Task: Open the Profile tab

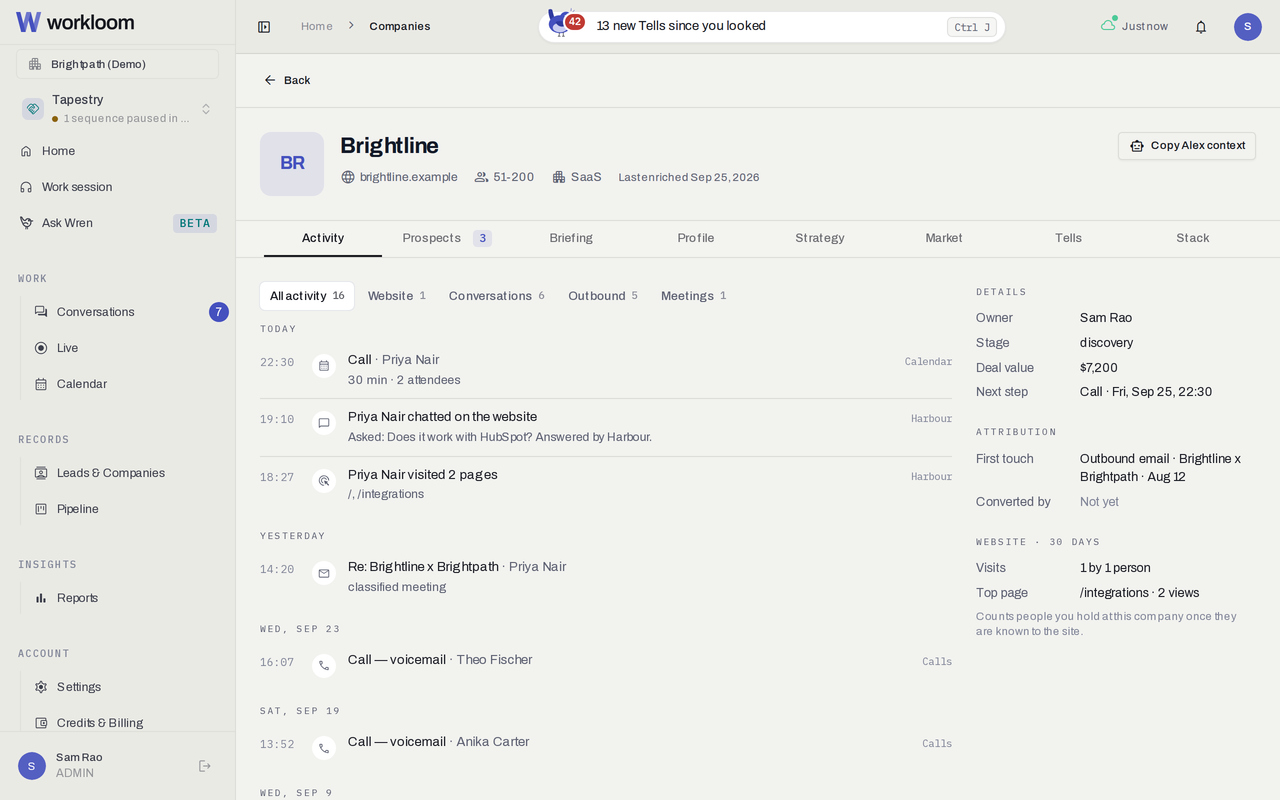Action: point(696,238)
